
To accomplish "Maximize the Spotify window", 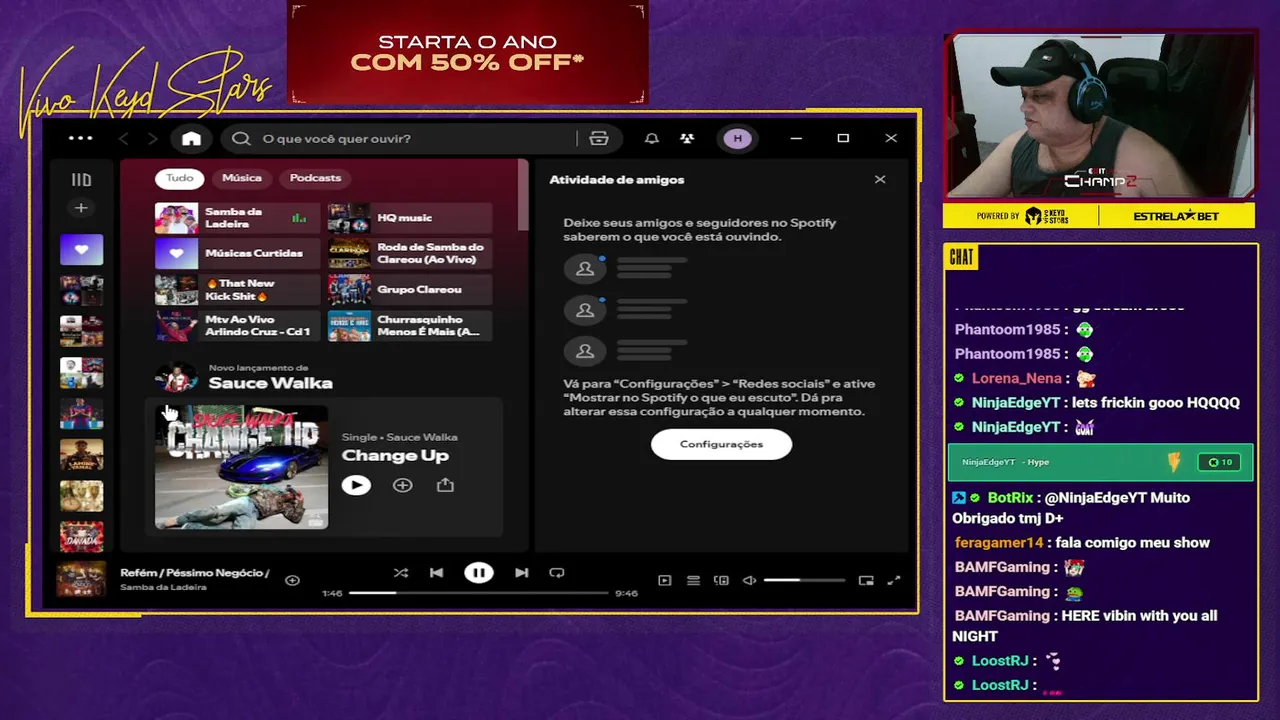I will click(843, 139).
